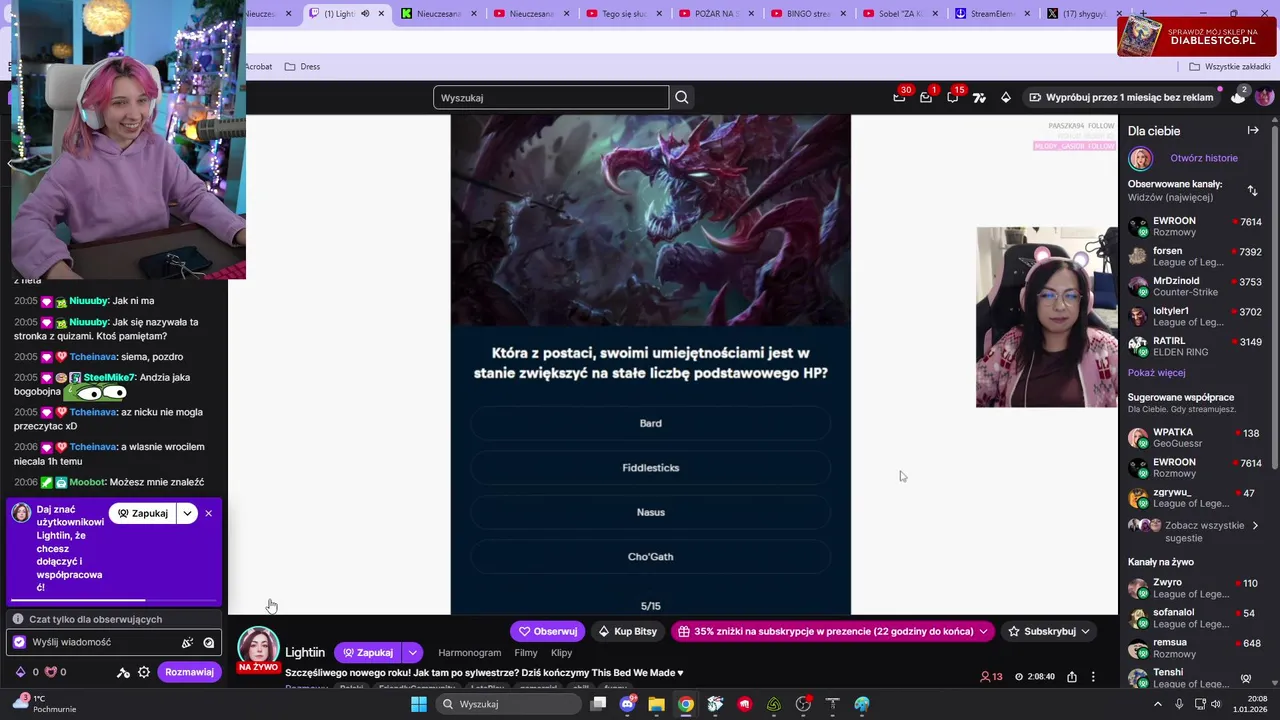Image resolution: width=1280 pixels, height=720 pixels.
Task: Click Pokaż więcej in followed channels
Action: point(1156,373)
